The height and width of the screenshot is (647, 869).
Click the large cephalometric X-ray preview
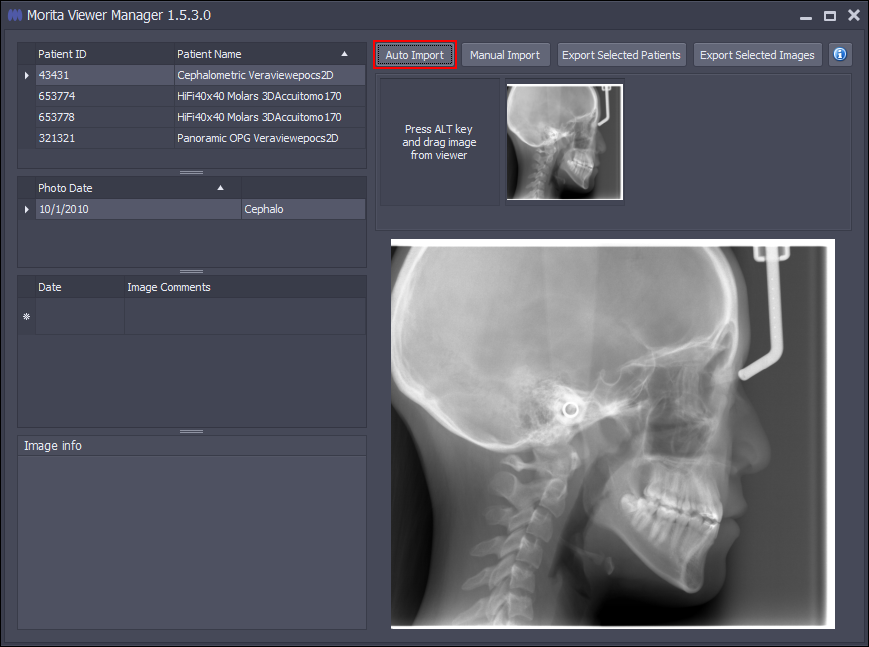click(x=612, y=434)
